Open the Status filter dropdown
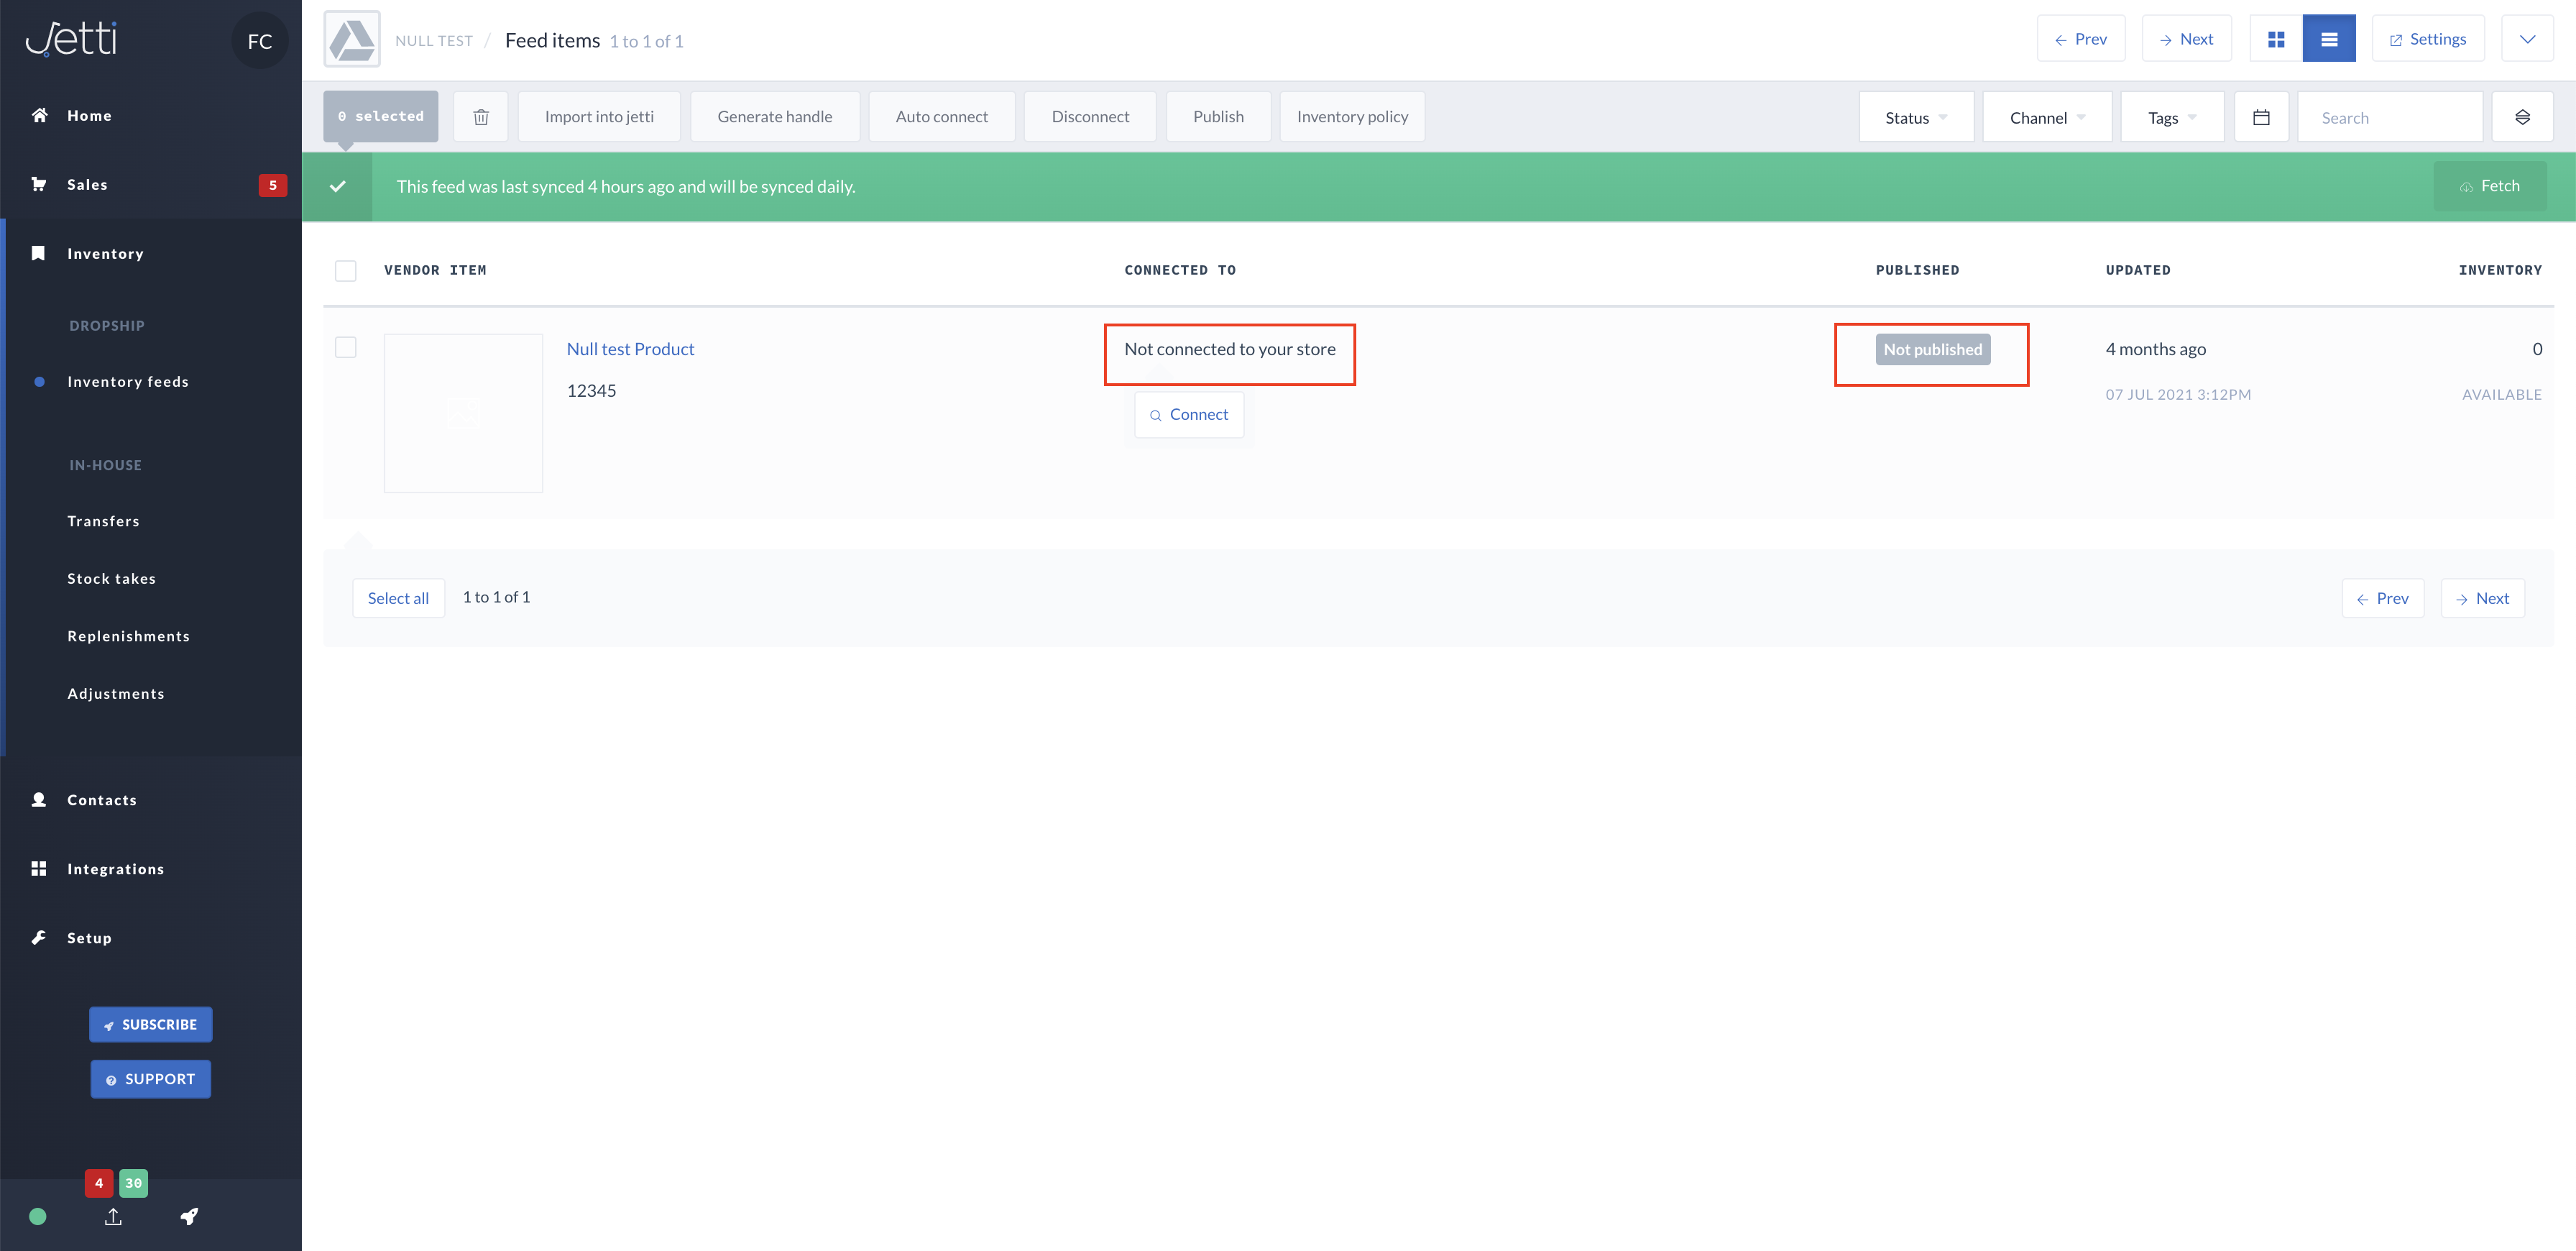 (x=1916, y=117)
